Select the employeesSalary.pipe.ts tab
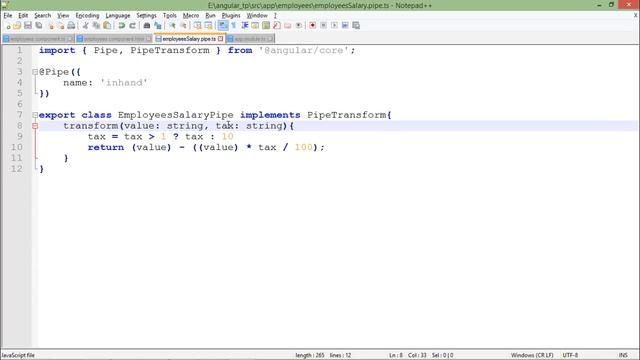This screenshot has height=360, width=640. [x=189, y=39]
